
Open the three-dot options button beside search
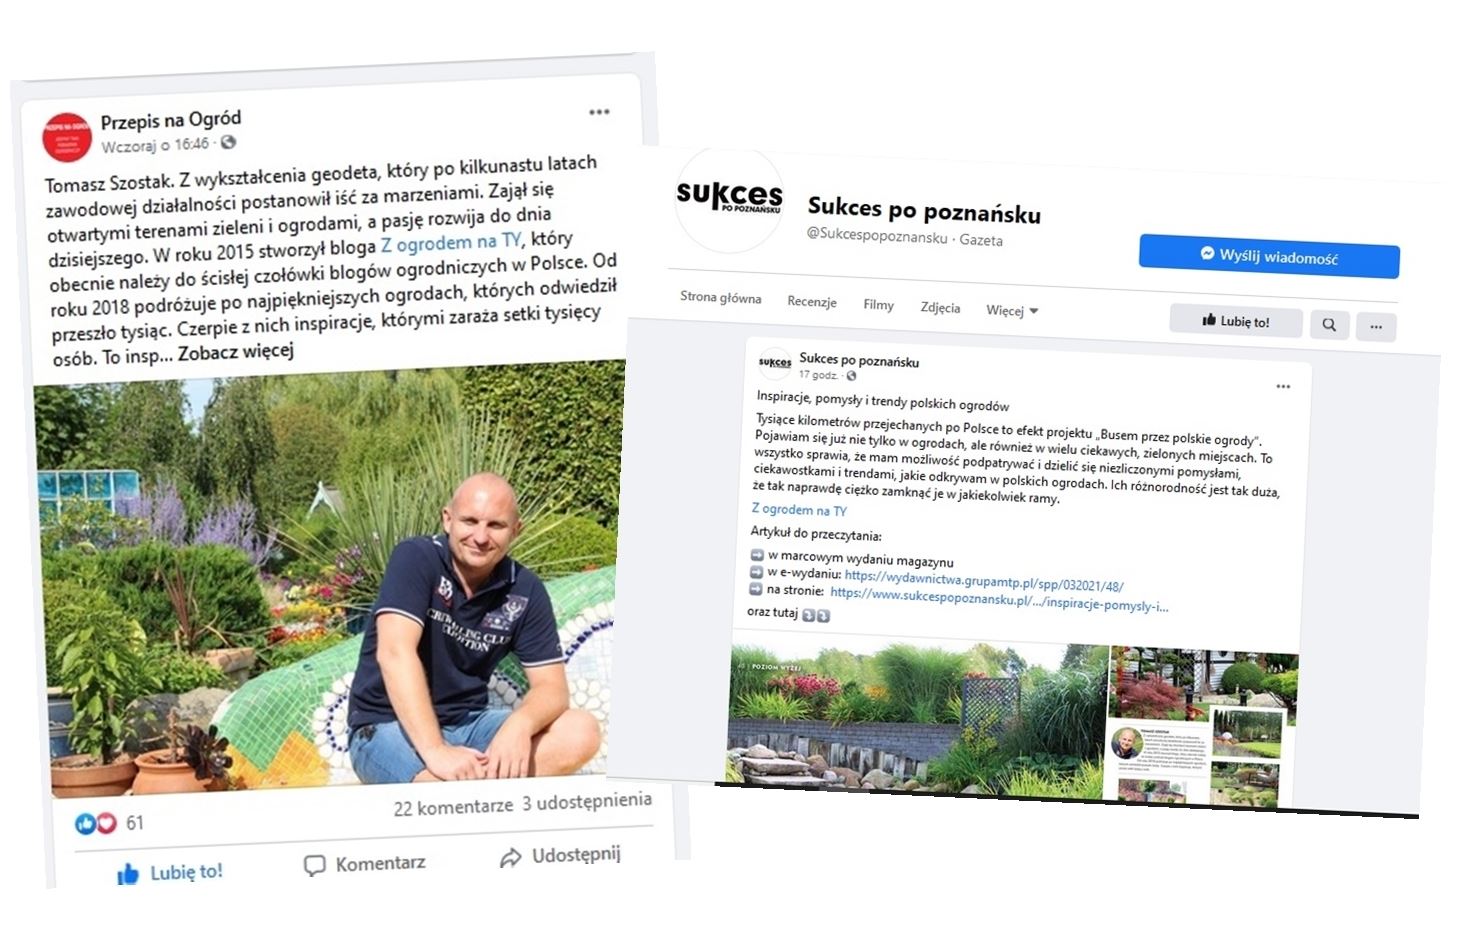pos(1376,327)
